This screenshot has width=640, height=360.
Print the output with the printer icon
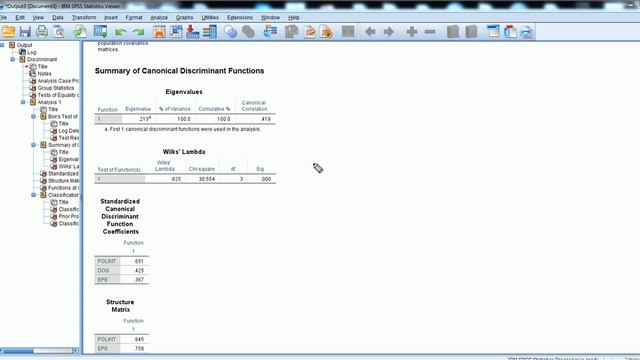coord(42,31)
